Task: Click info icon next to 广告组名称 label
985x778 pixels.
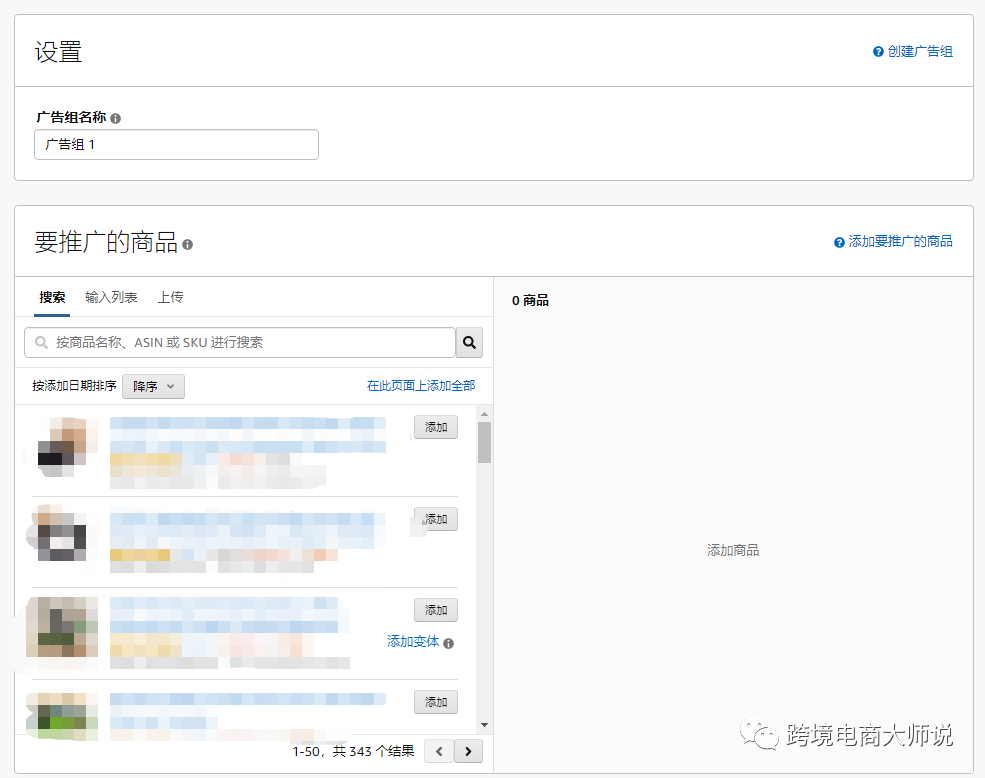Action: coord(116,117)
